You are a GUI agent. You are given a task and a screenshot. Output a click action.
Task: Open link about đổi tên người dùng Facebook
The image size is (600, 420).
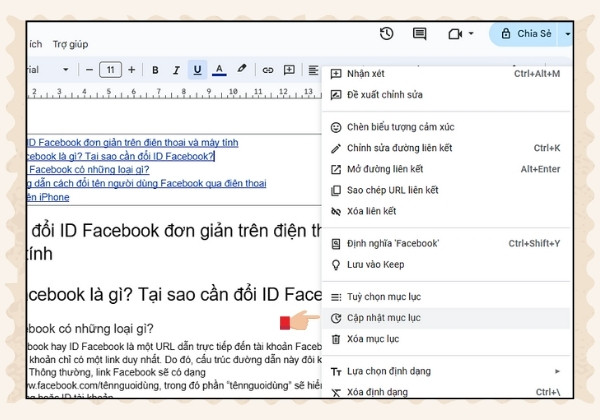tap(147, 183)
